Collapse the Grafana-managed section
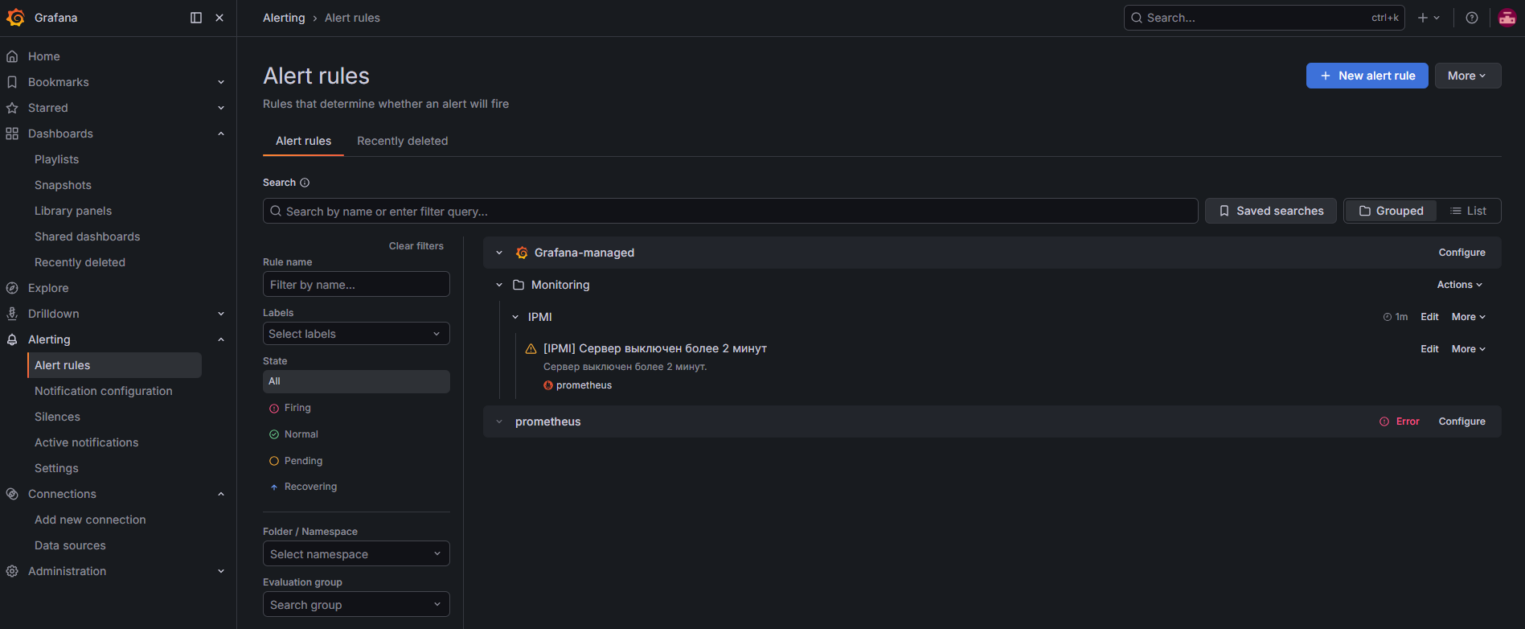1525x629 pixels. [499, 253]
